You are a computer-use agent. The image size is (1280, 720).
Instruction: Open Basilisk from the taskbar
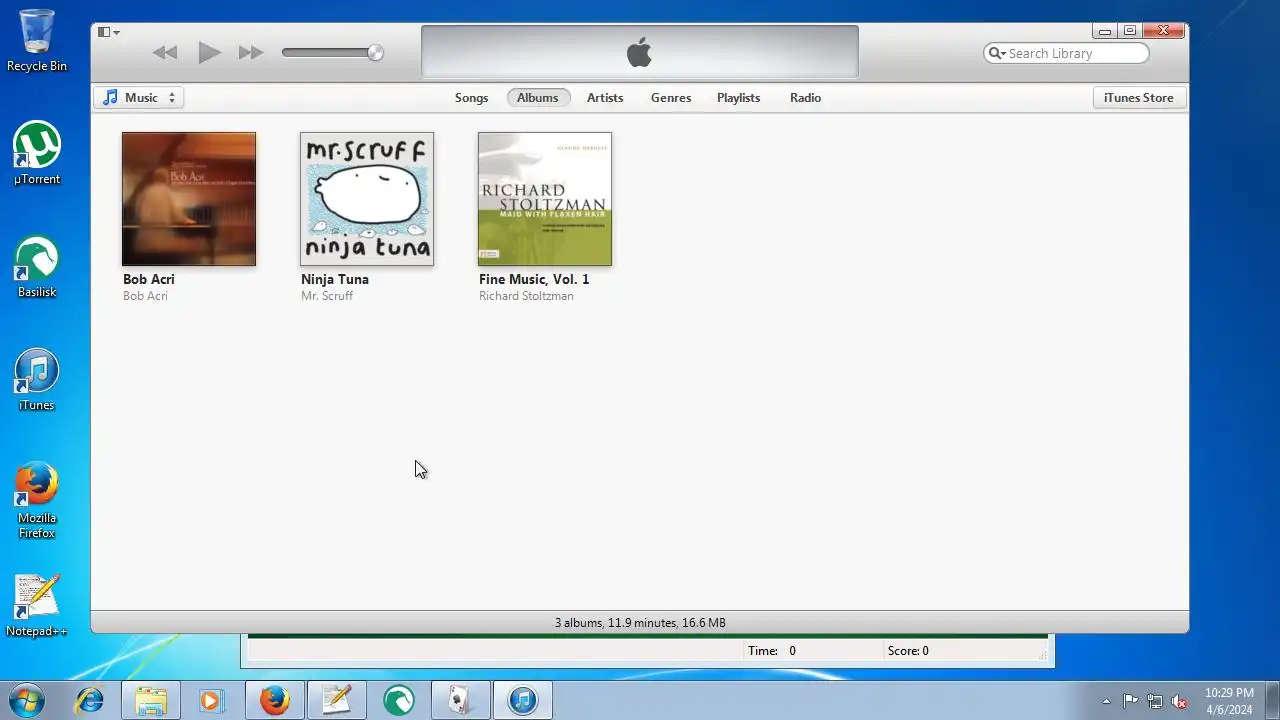point(398,700)
